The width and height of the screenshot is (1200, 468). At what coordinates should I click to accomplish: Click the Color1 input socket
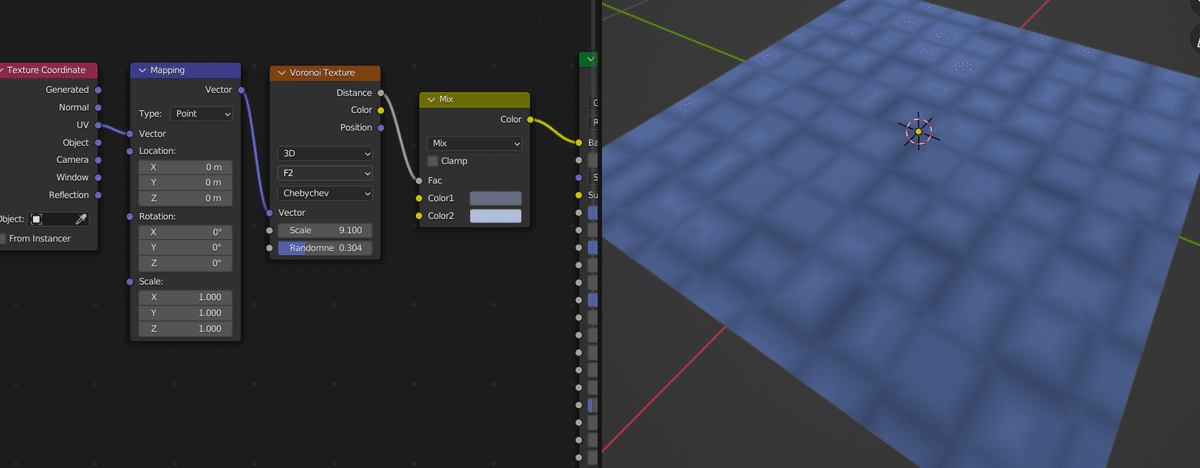point(419,198)
